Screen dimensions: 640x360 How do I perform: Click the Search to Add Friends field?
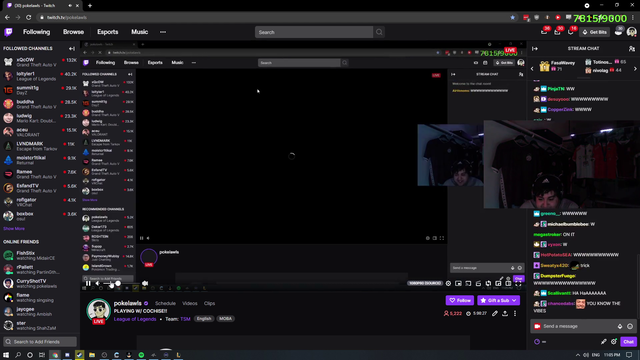click(x=40, y=342)
